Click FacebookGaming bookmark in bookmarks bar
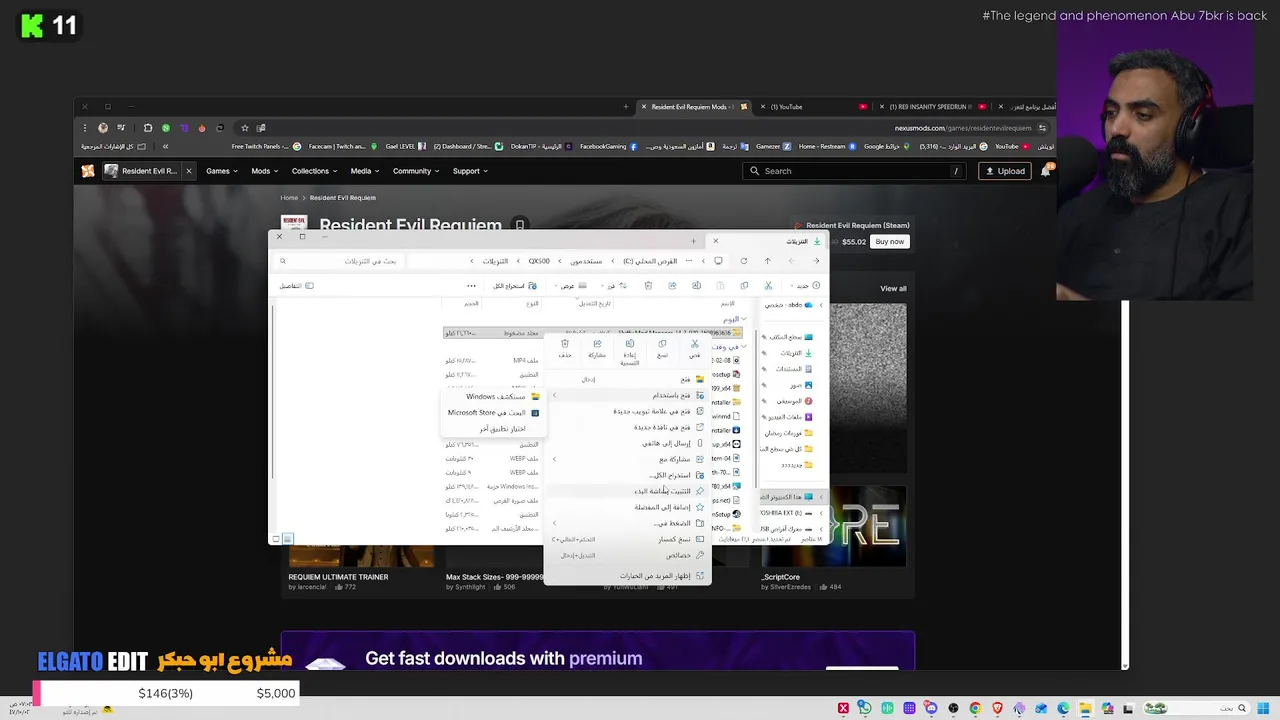Screen dimensions: 1280x720 click(x=608, y=146)
